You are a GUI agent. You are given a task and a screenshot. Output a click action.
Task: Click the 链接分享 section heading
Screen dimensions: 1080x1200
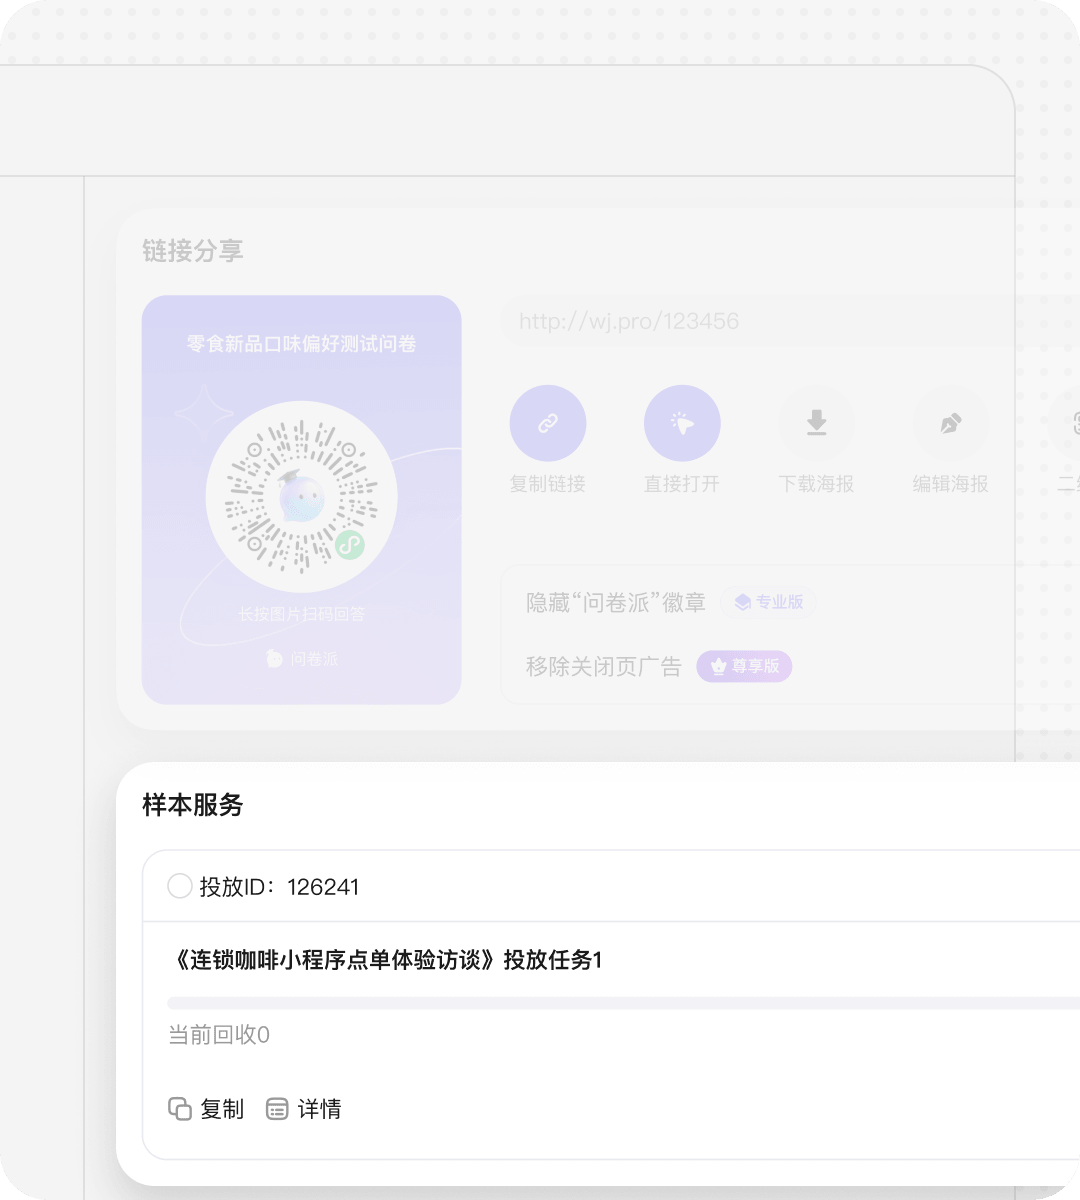pyautogui.click(x=193, y=251)
